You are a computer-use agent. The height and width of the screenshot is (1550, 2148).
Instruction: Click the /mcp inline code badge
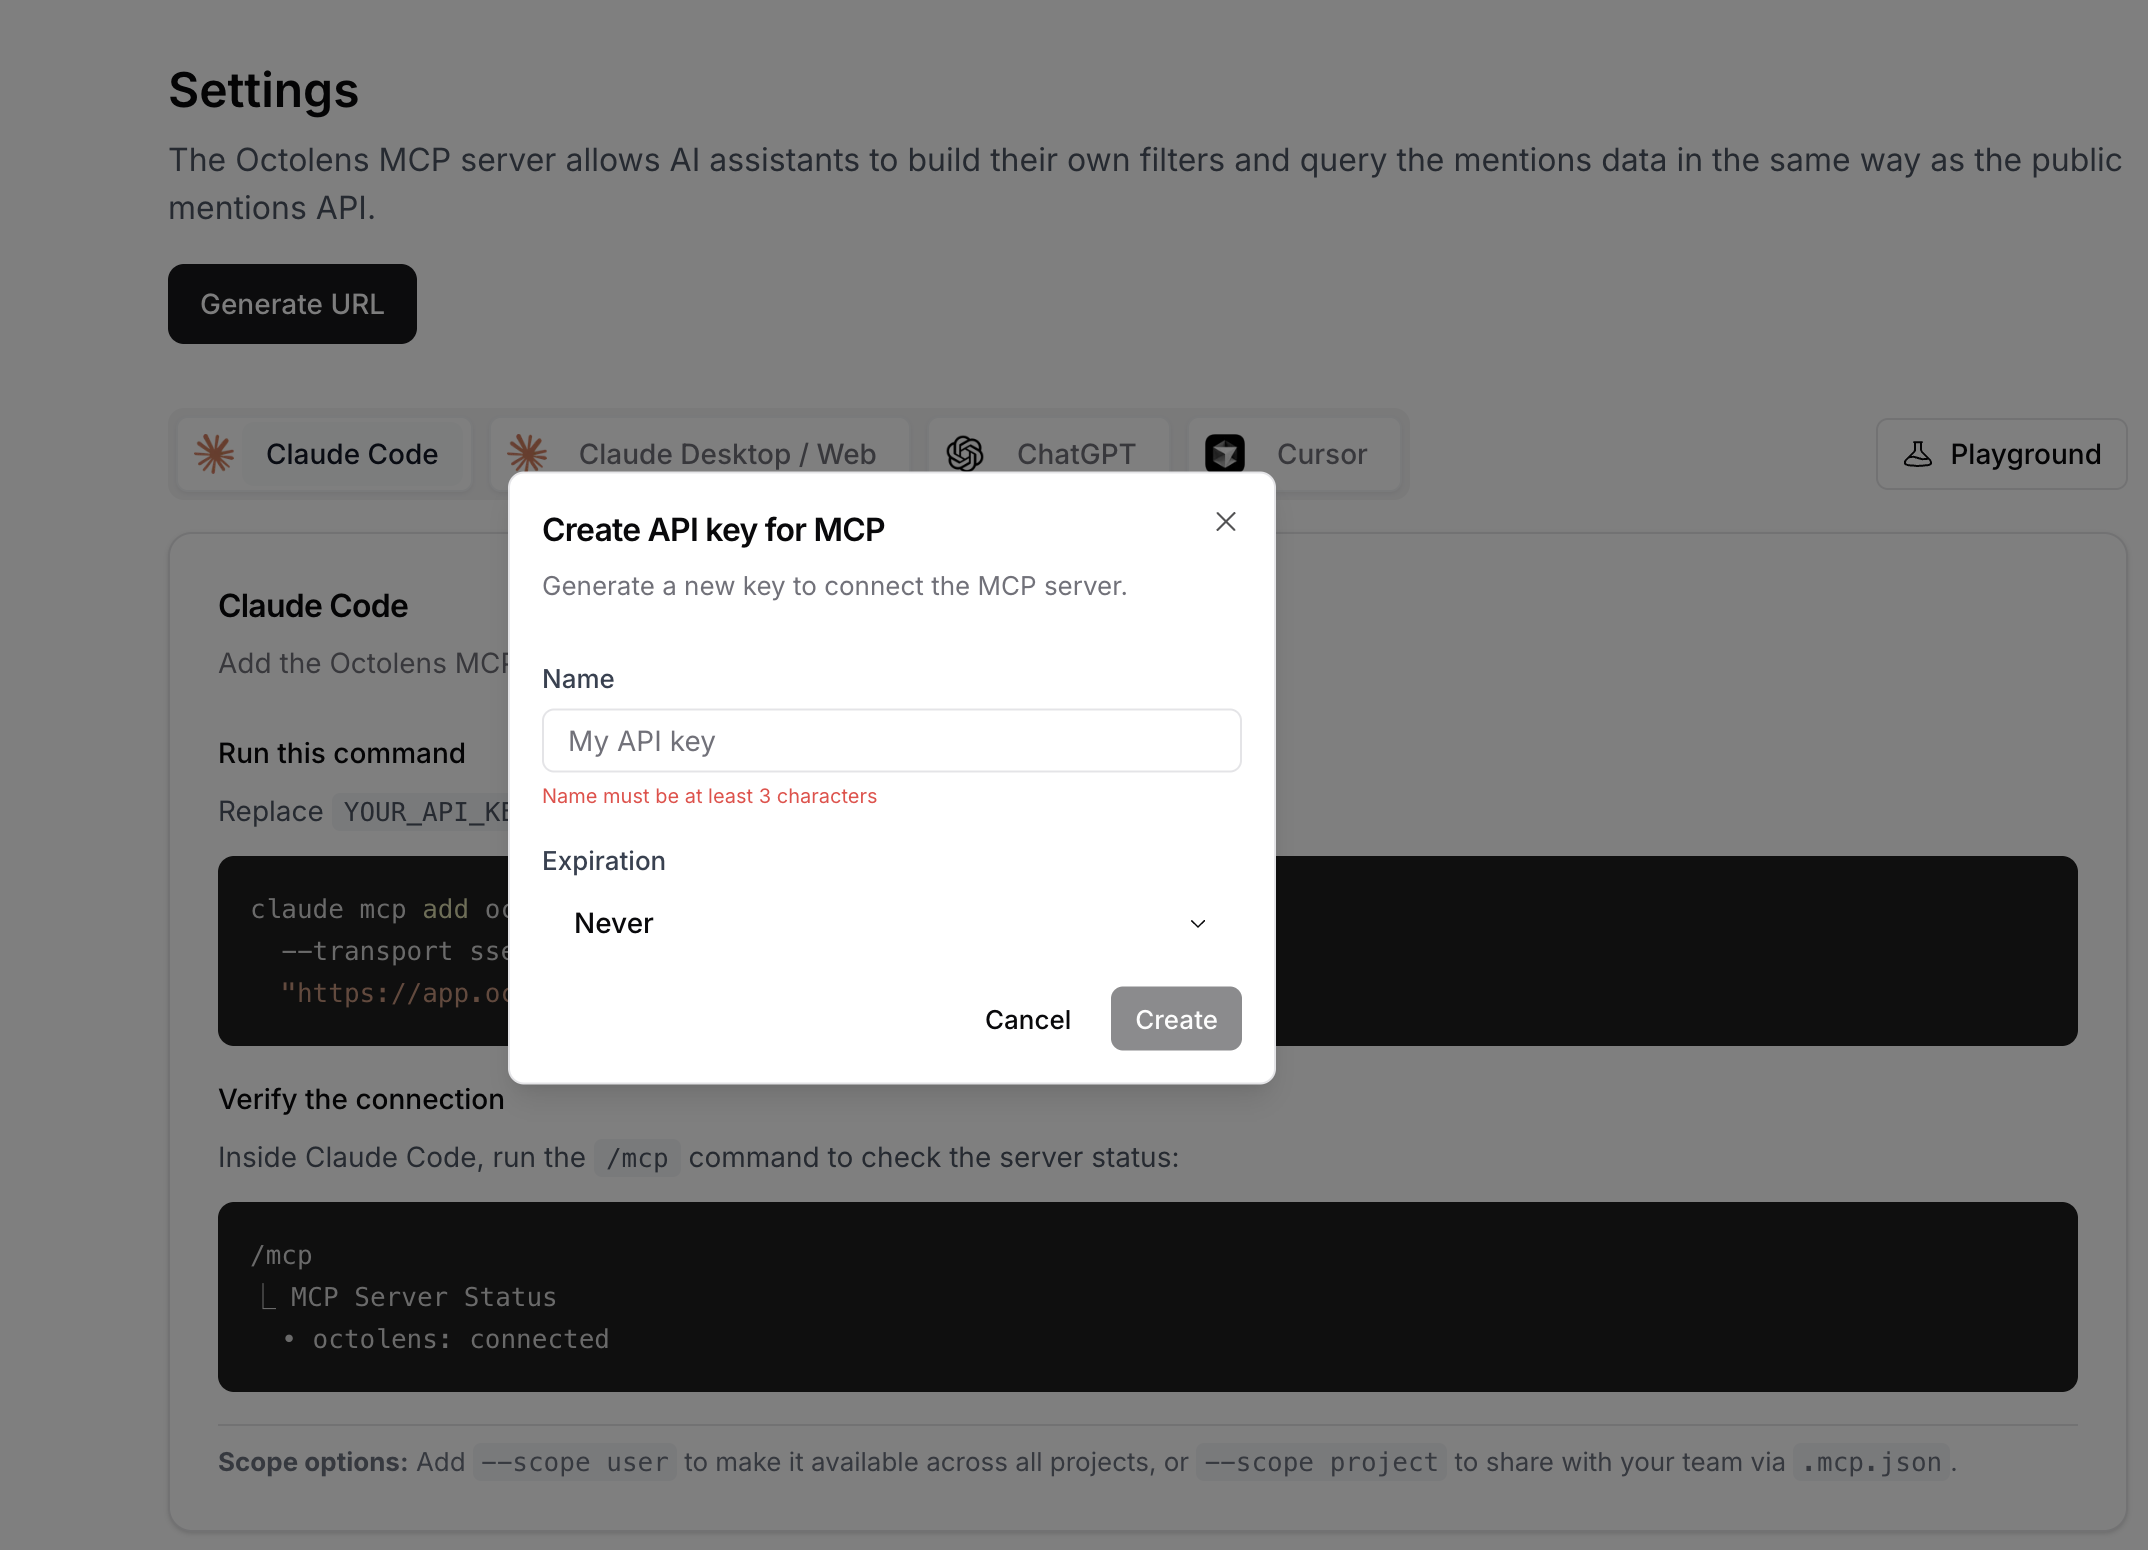point(637,1157)
